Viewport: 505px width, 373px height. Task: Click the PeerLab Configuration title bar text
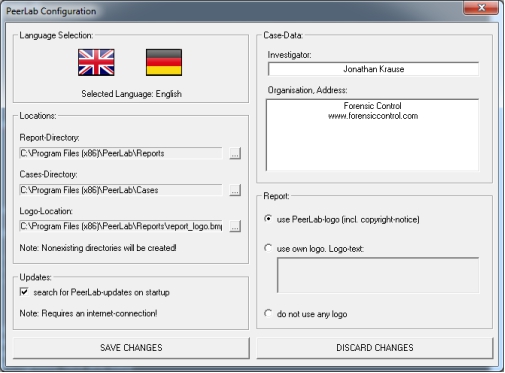51,11
